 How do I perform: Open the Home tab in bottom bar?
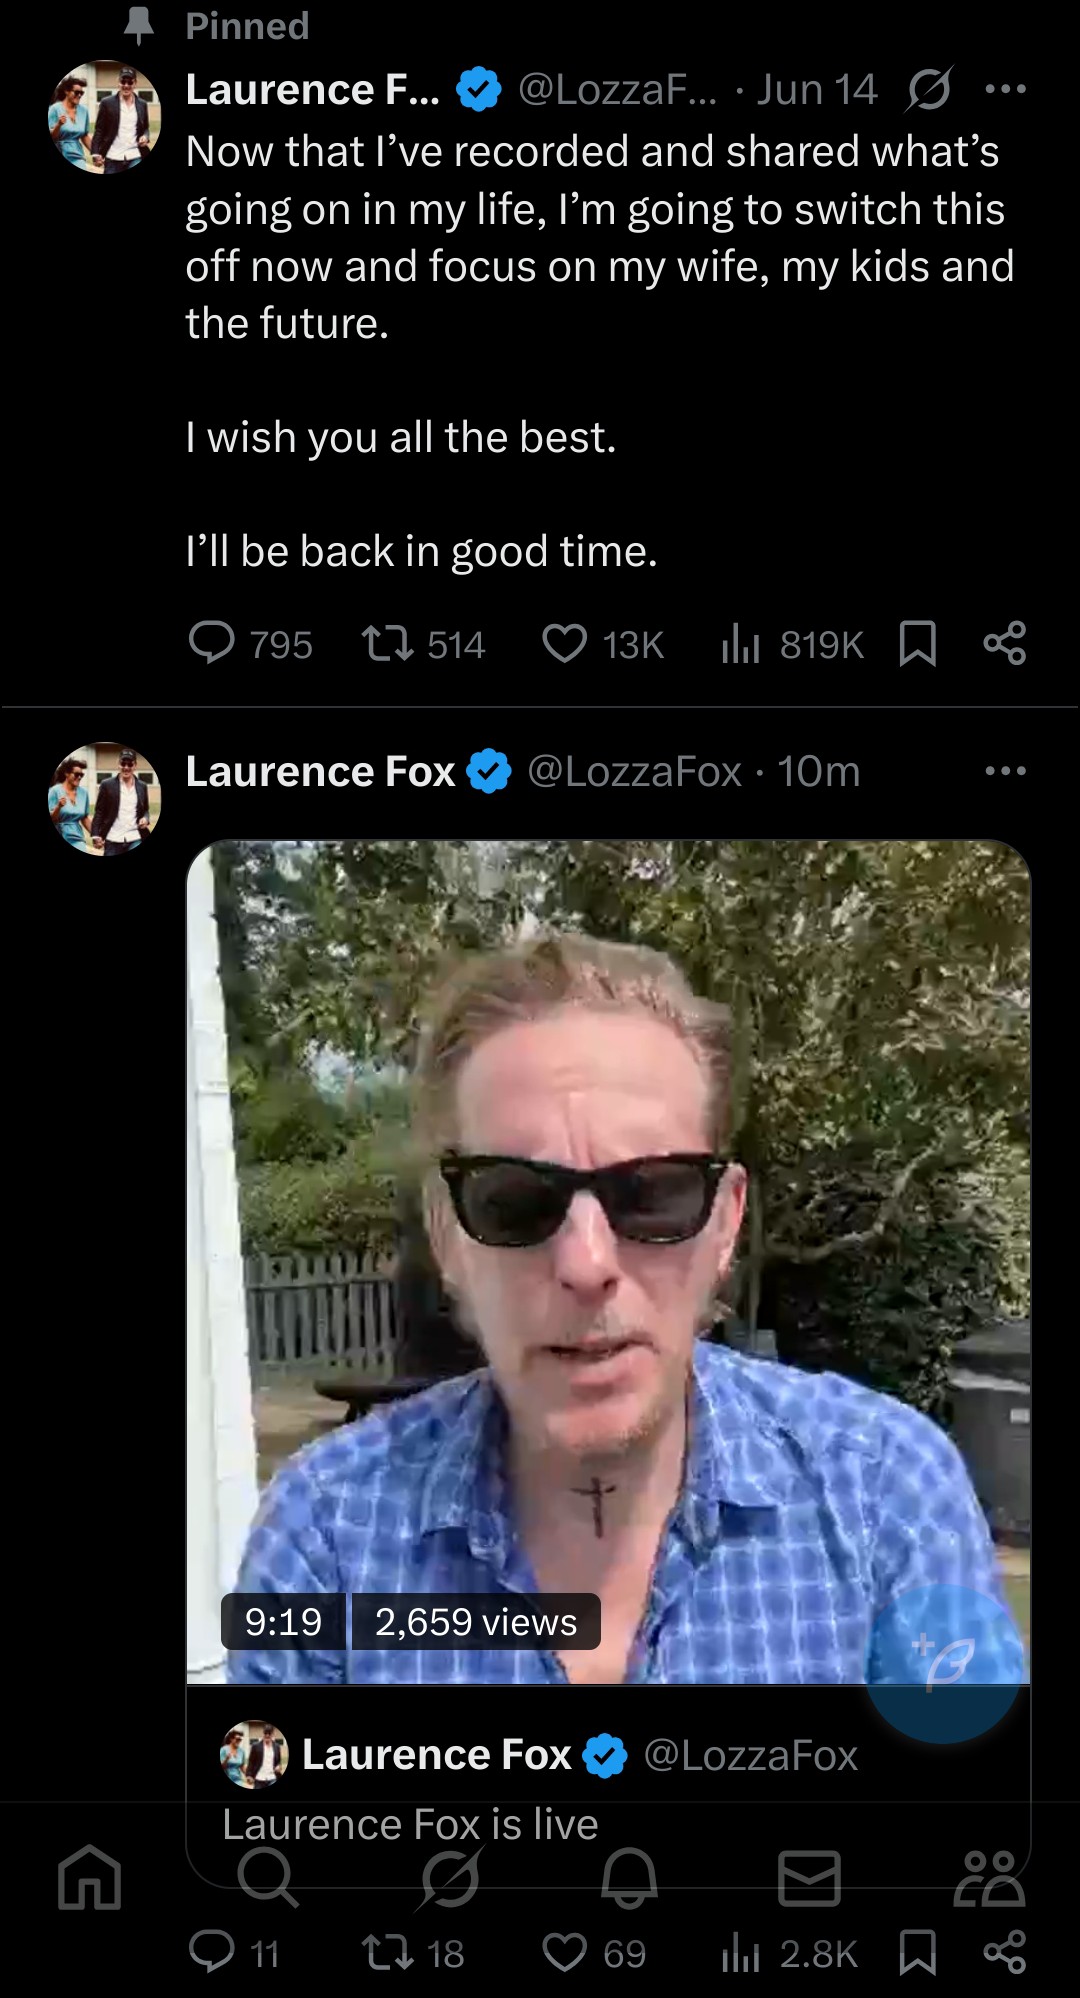coord(90,1877)
